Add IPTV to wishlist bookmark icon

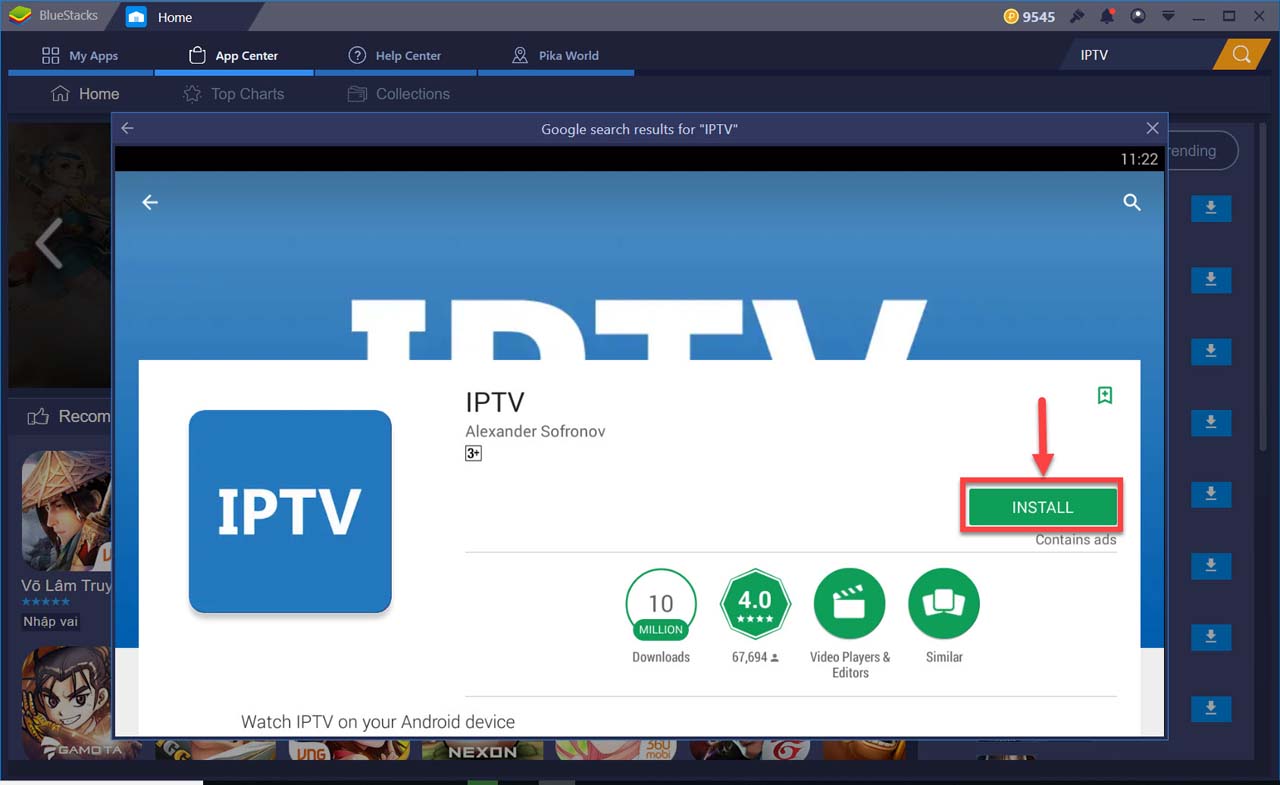click(1105, 395)
